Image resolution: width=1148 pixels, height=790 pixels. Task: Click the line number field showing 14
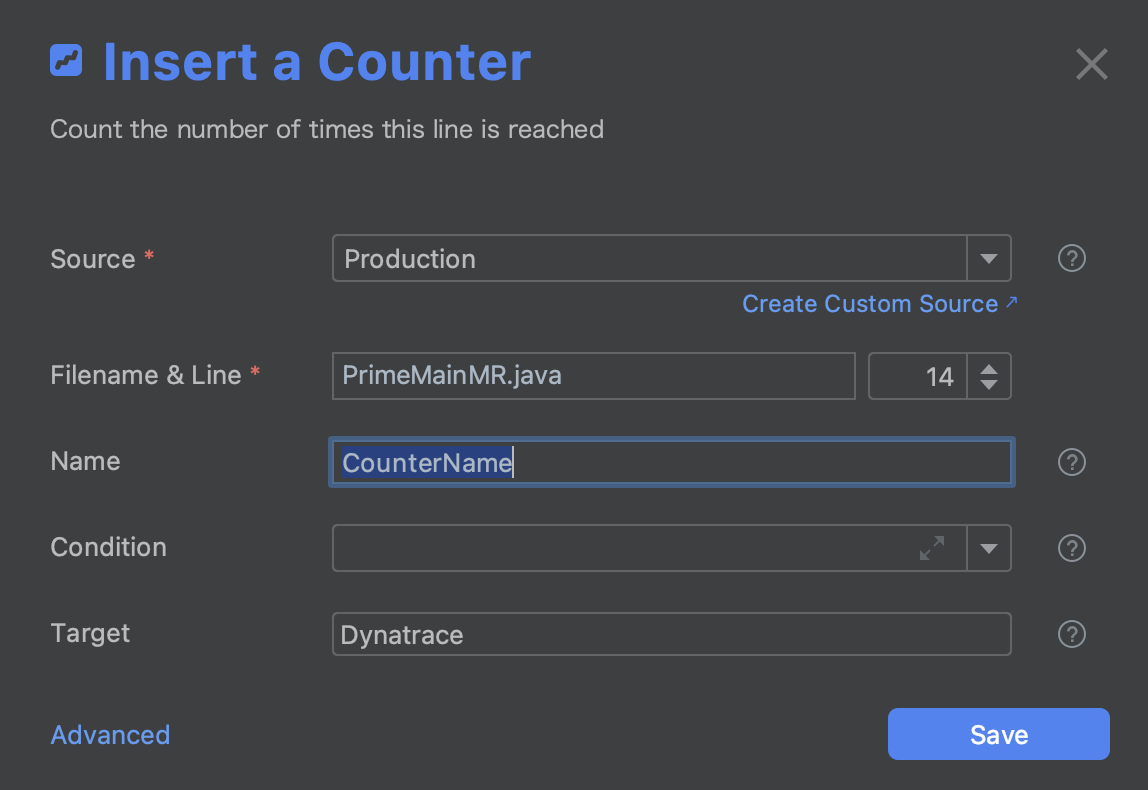click(x=918, y=376)
